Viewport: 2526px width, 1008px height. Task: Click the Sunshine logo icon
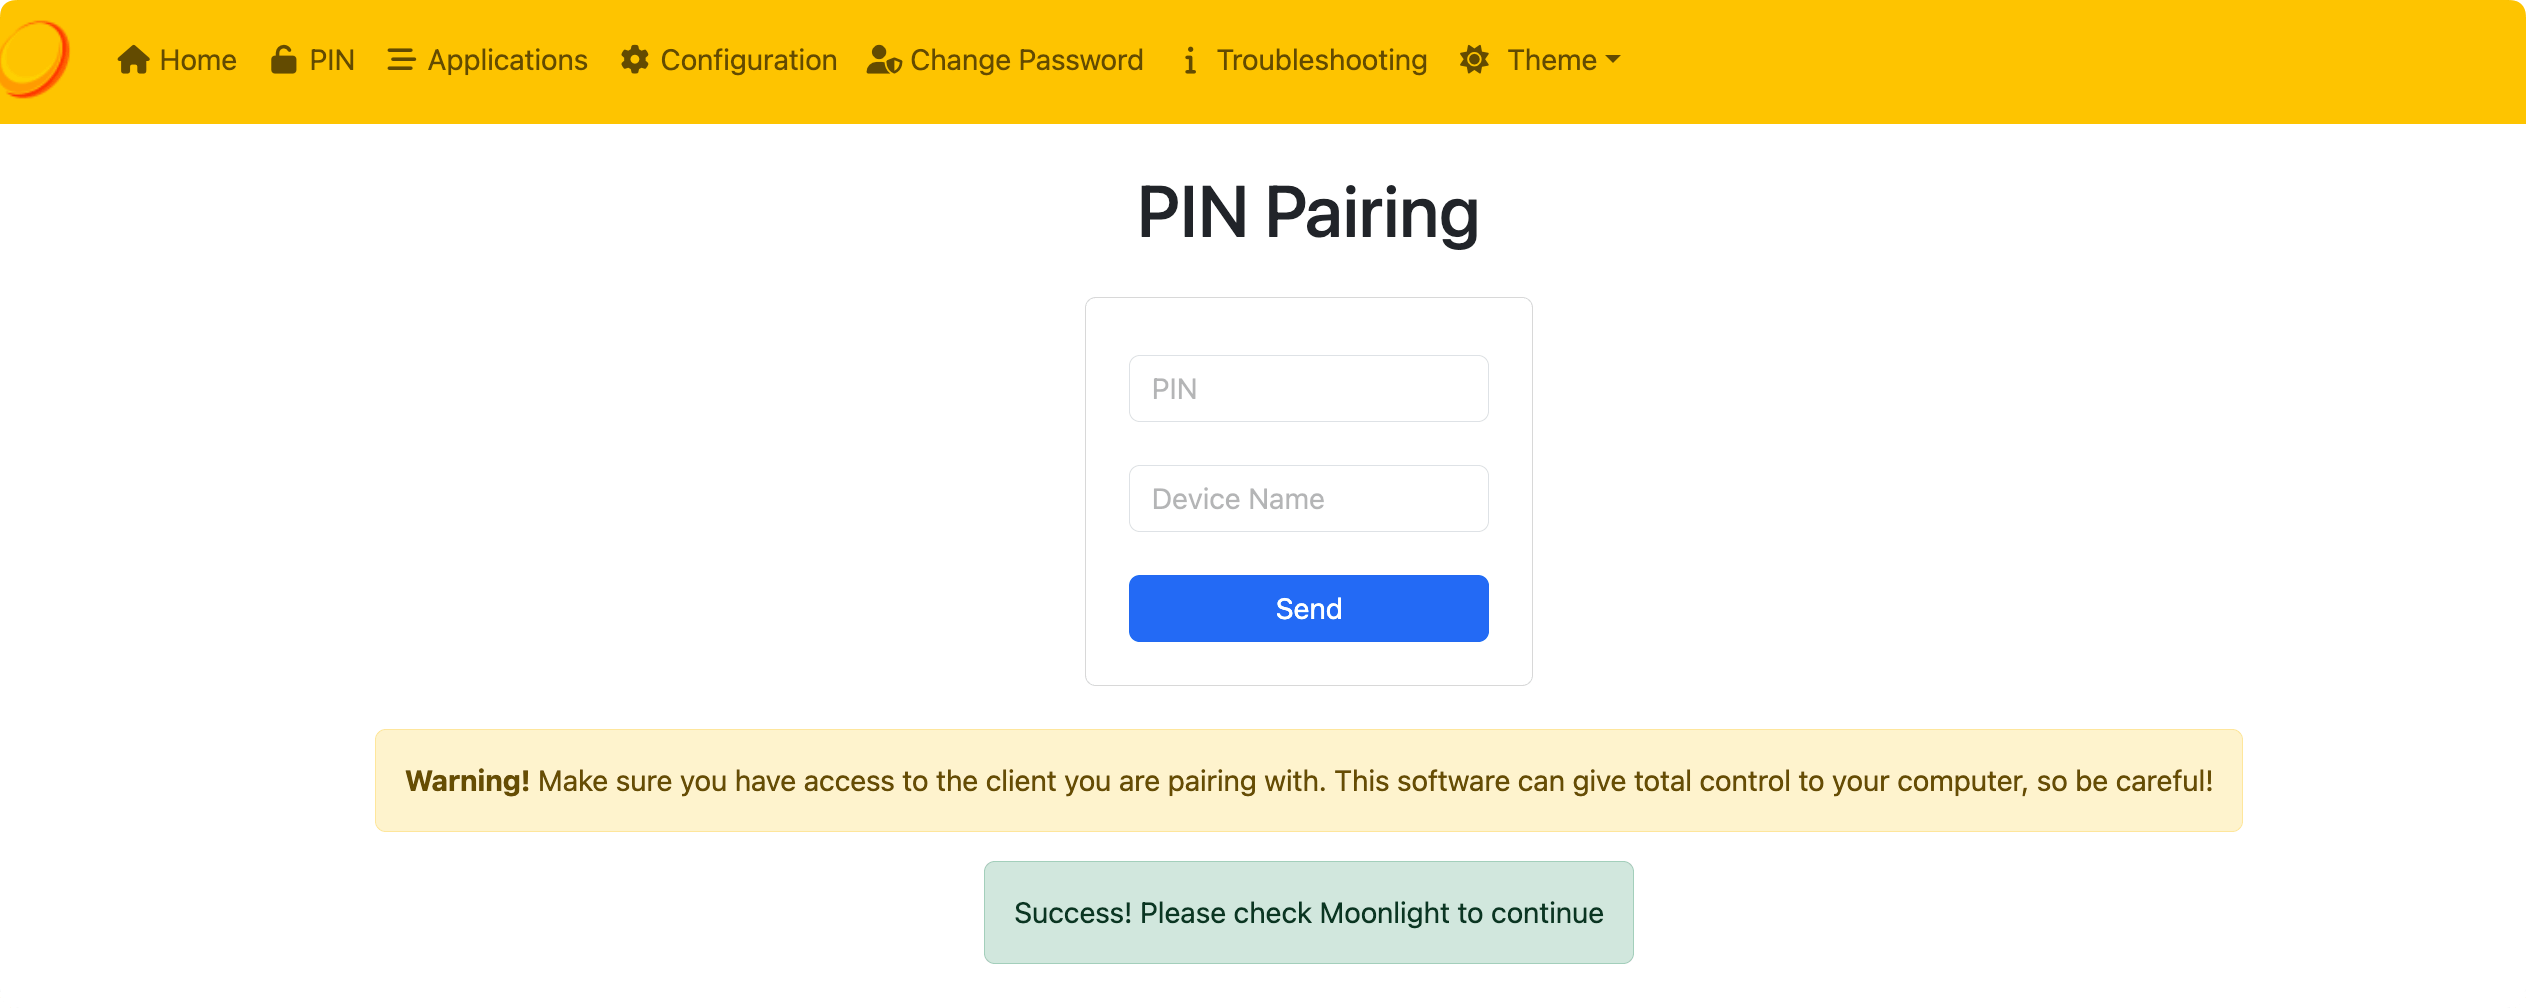click(34, 58)
